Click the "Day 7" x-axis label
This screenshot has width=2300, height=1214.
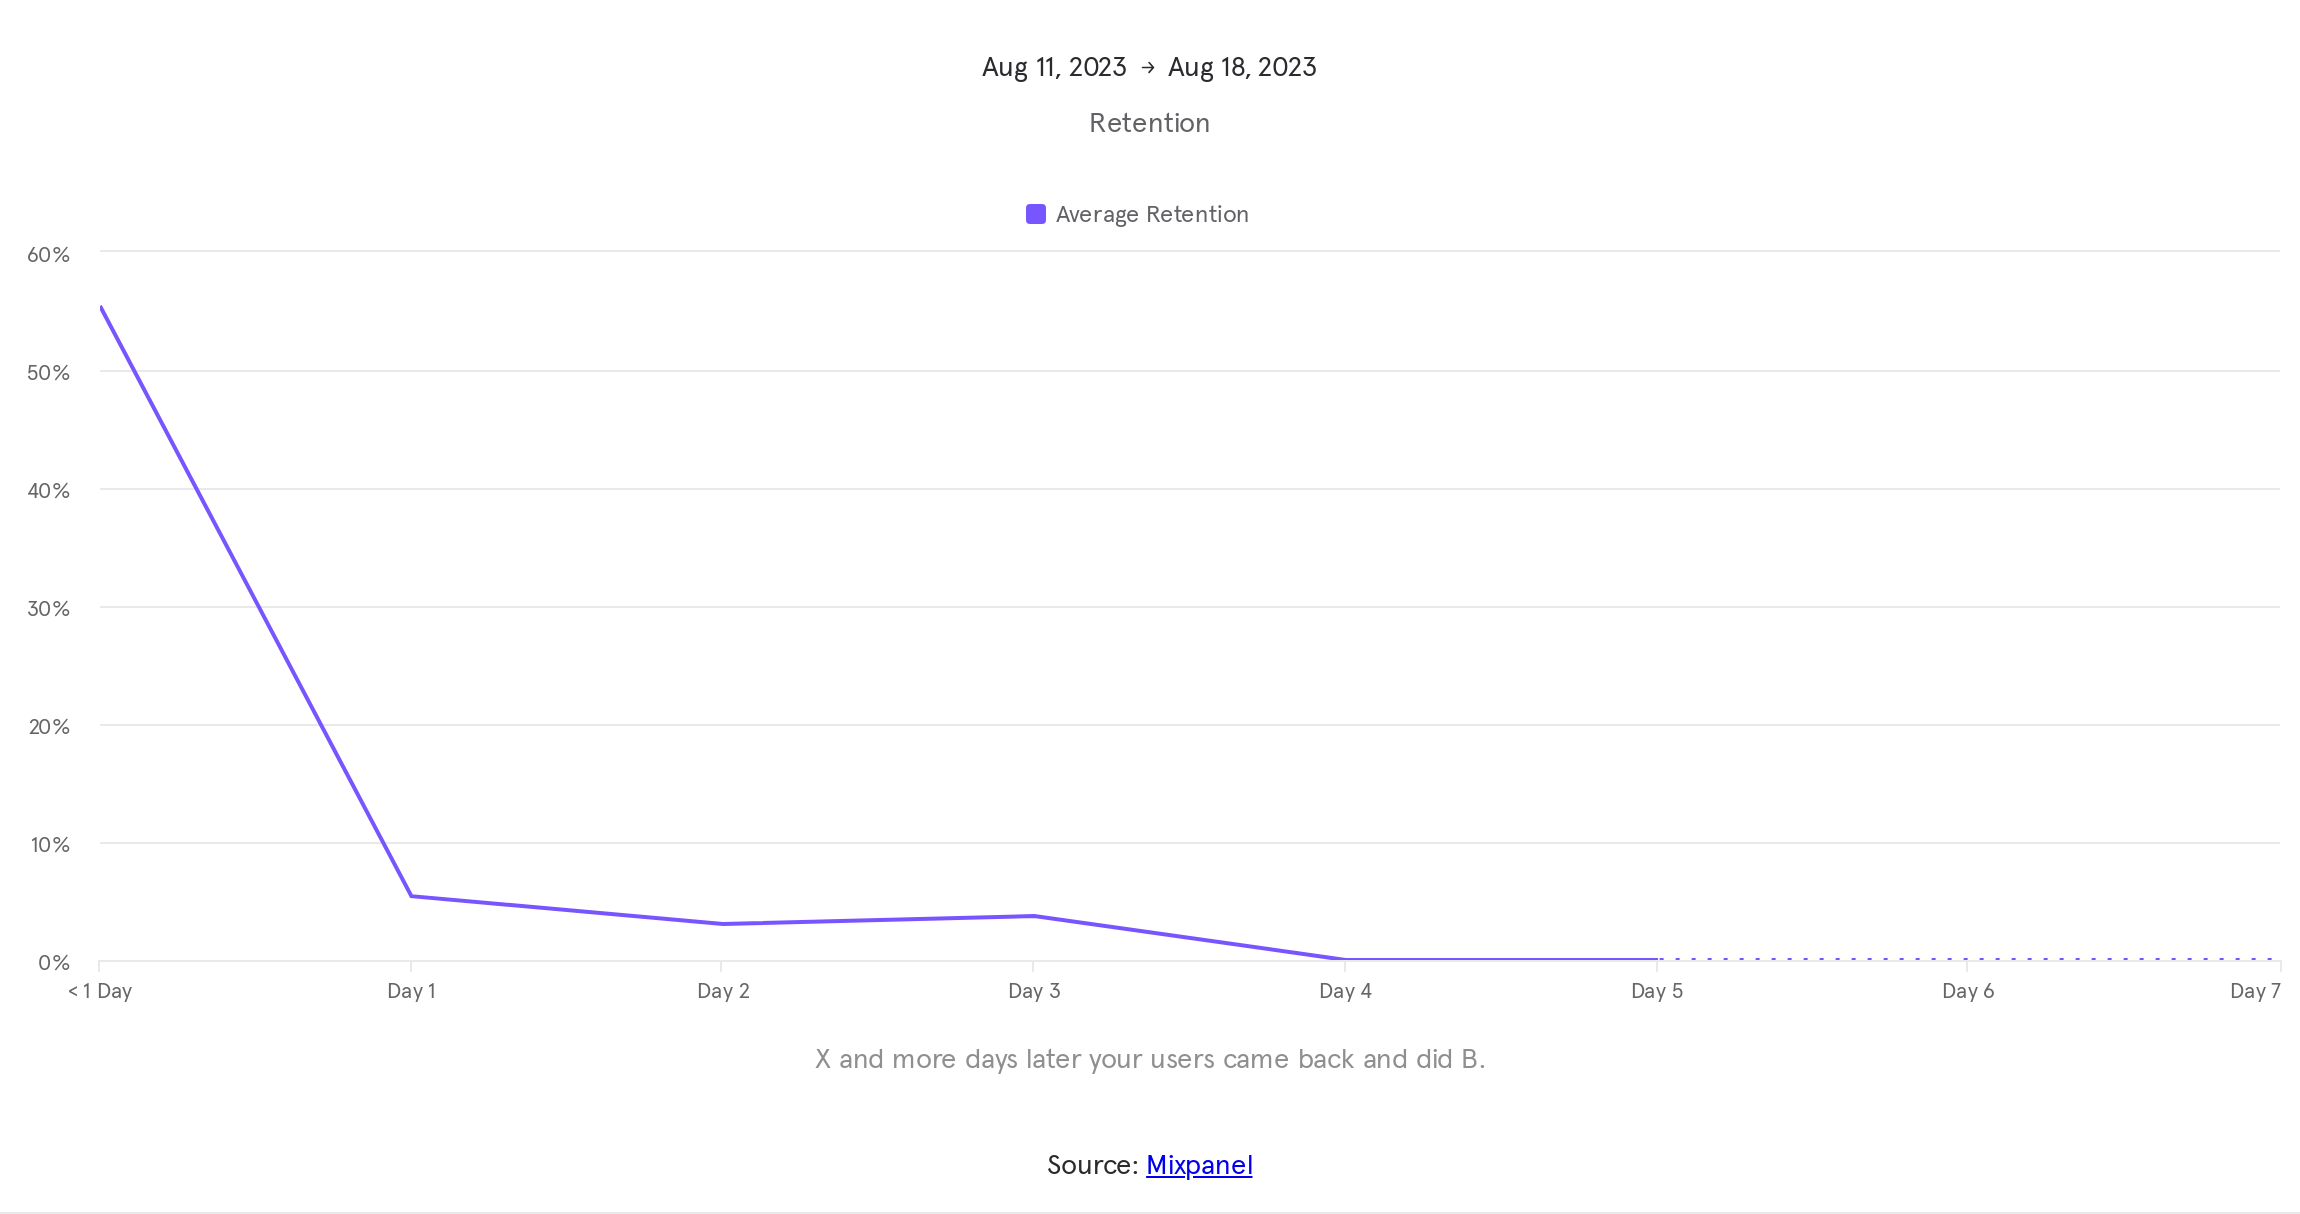(2255, 991)
